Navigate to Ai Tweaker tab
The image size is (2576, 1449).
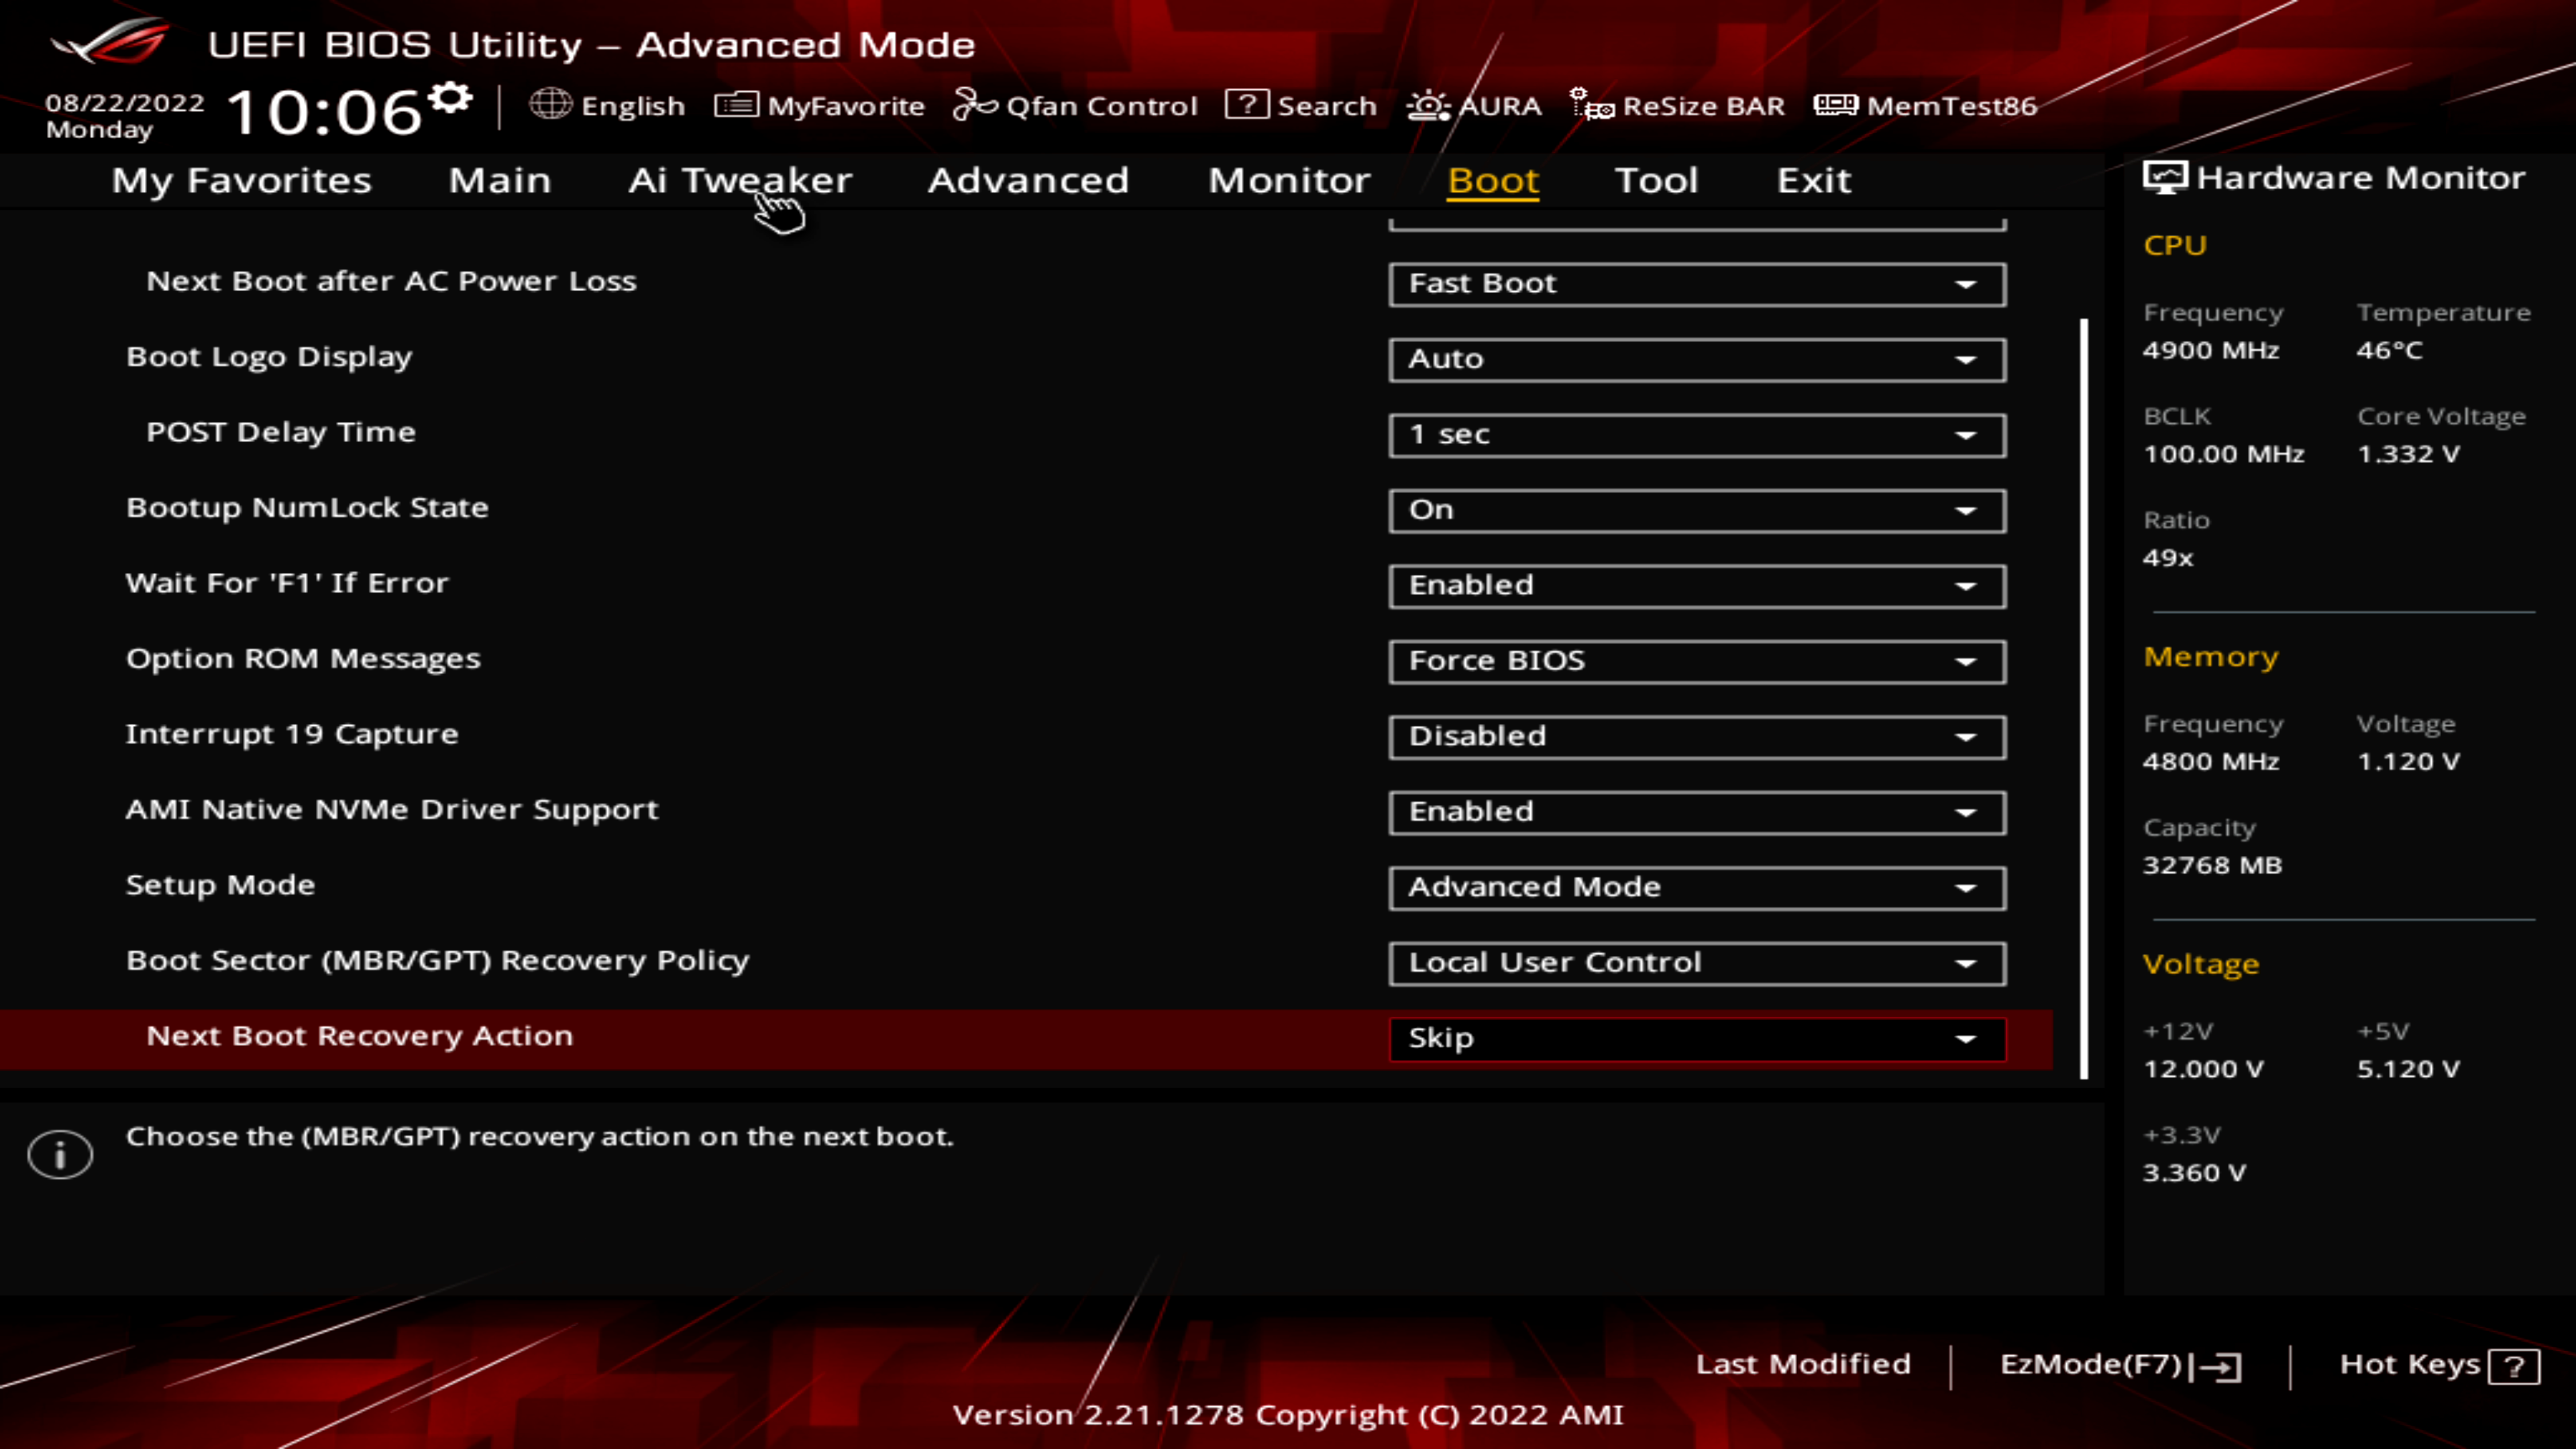pos(739,177)
